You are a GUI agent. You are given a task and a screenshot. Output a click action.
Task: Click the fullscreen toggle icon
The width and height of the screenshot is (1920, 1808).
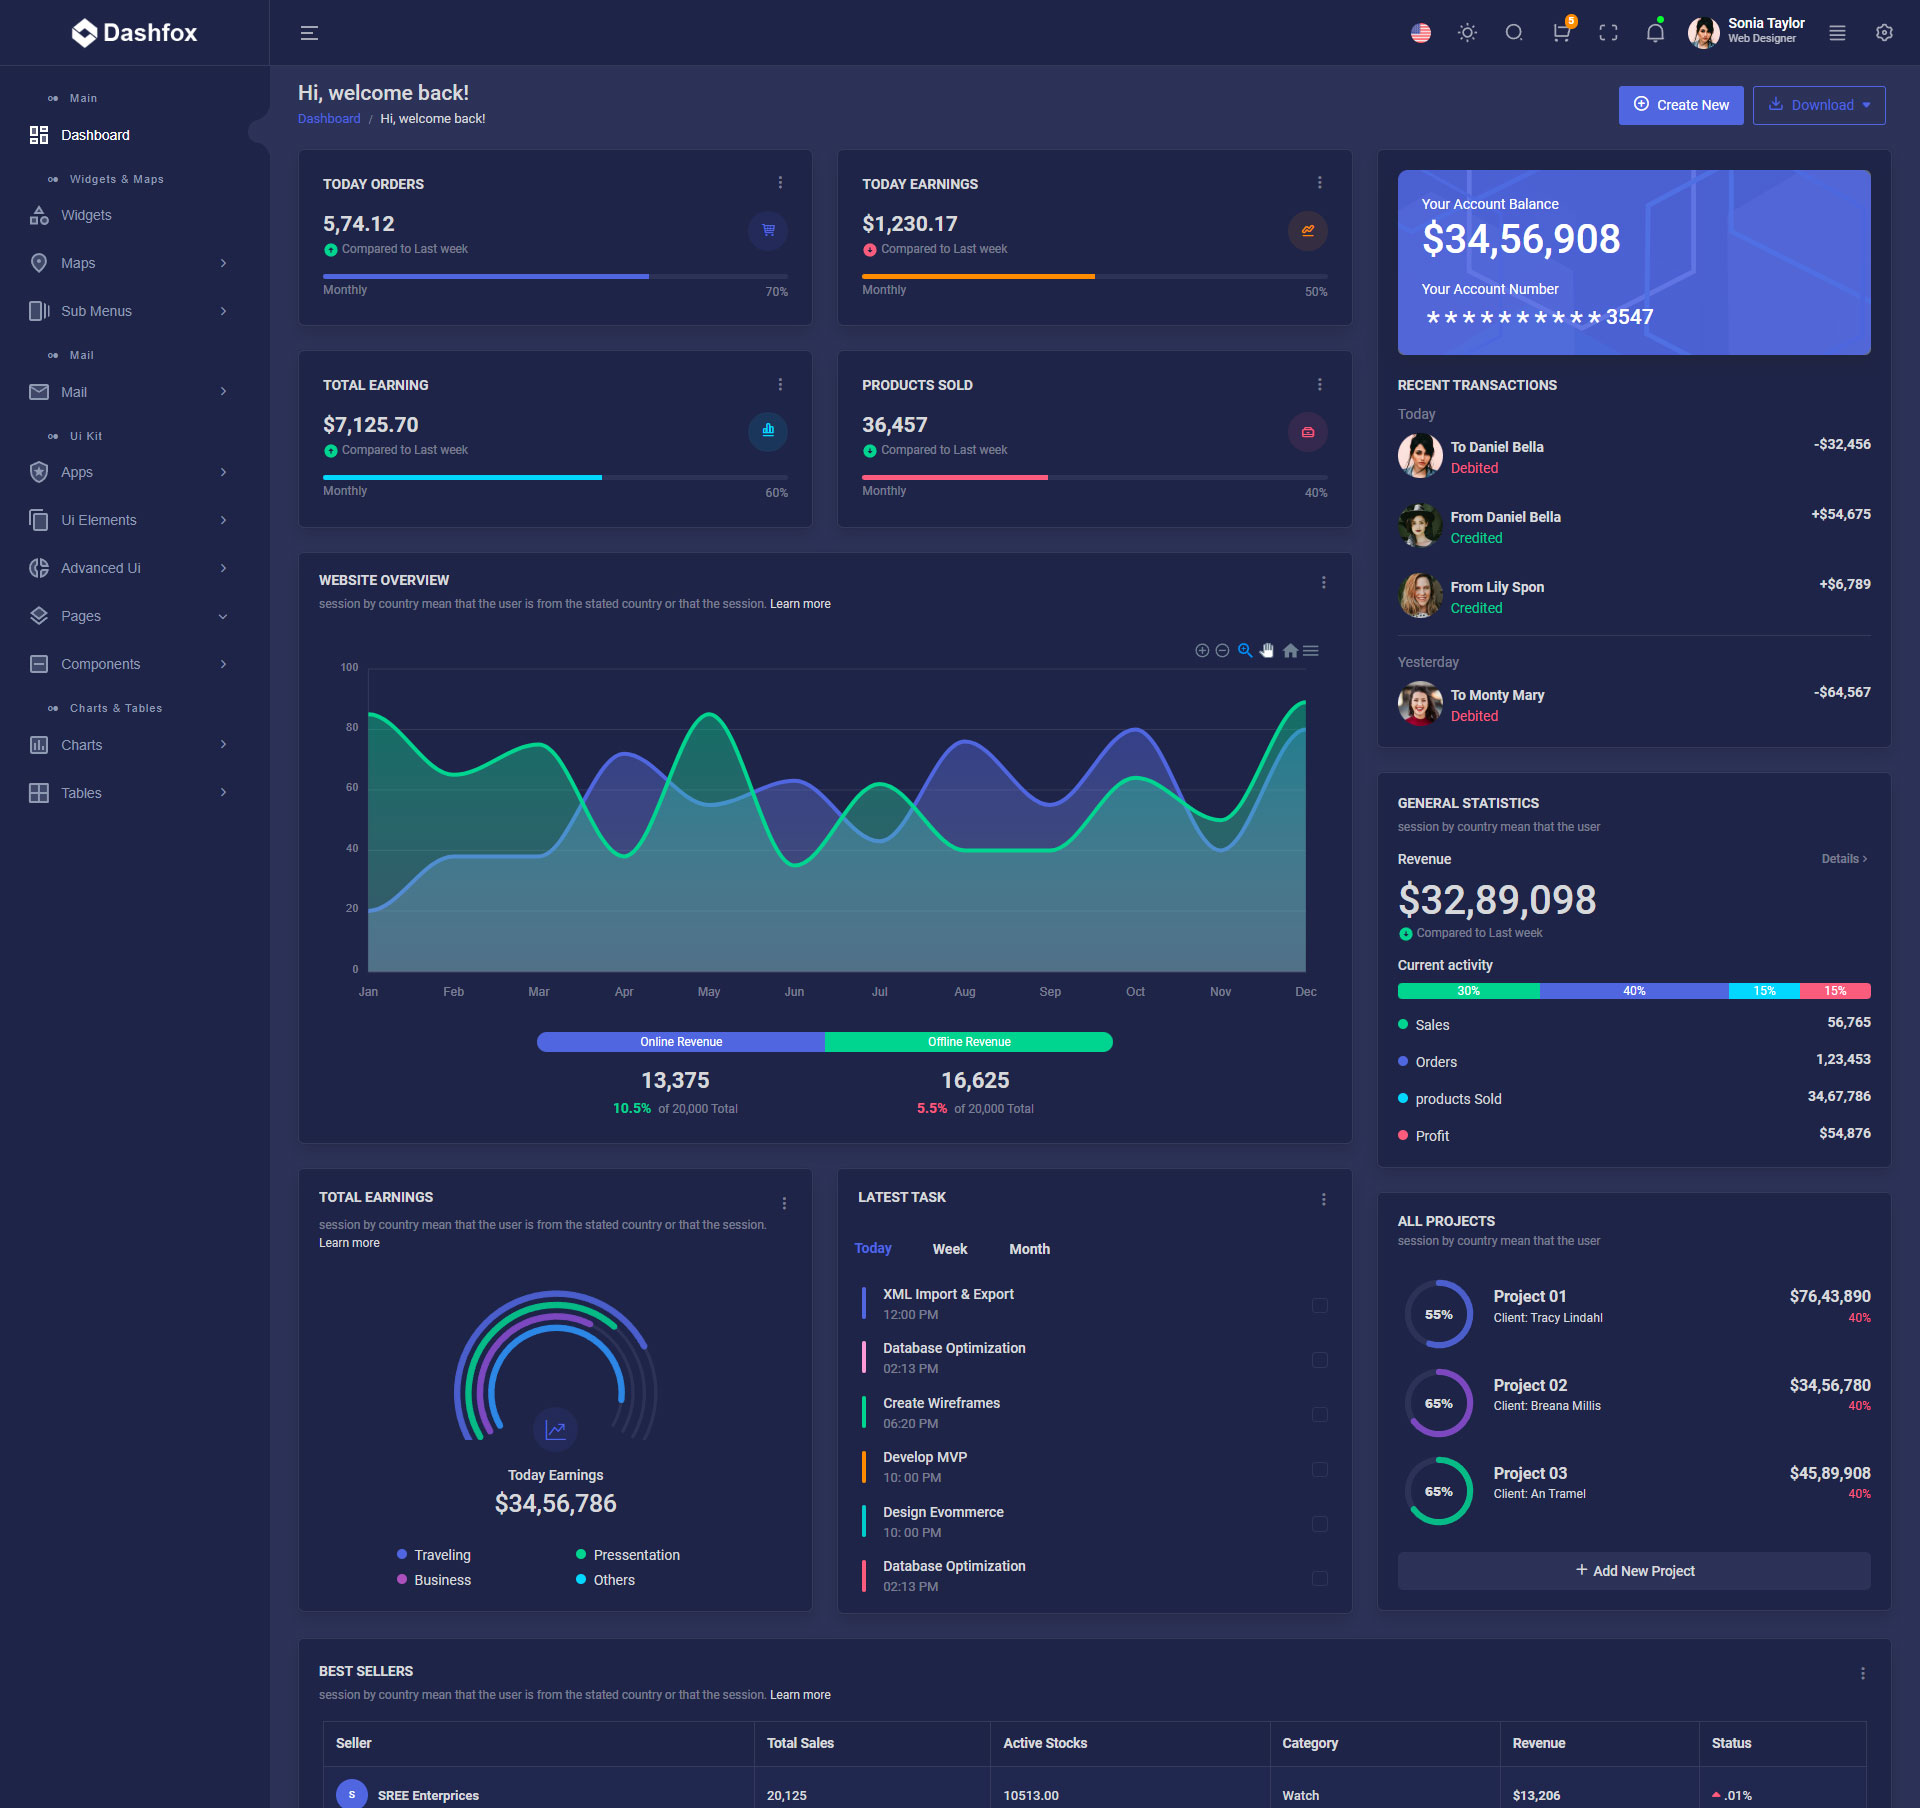click(x=1608, y=33)
